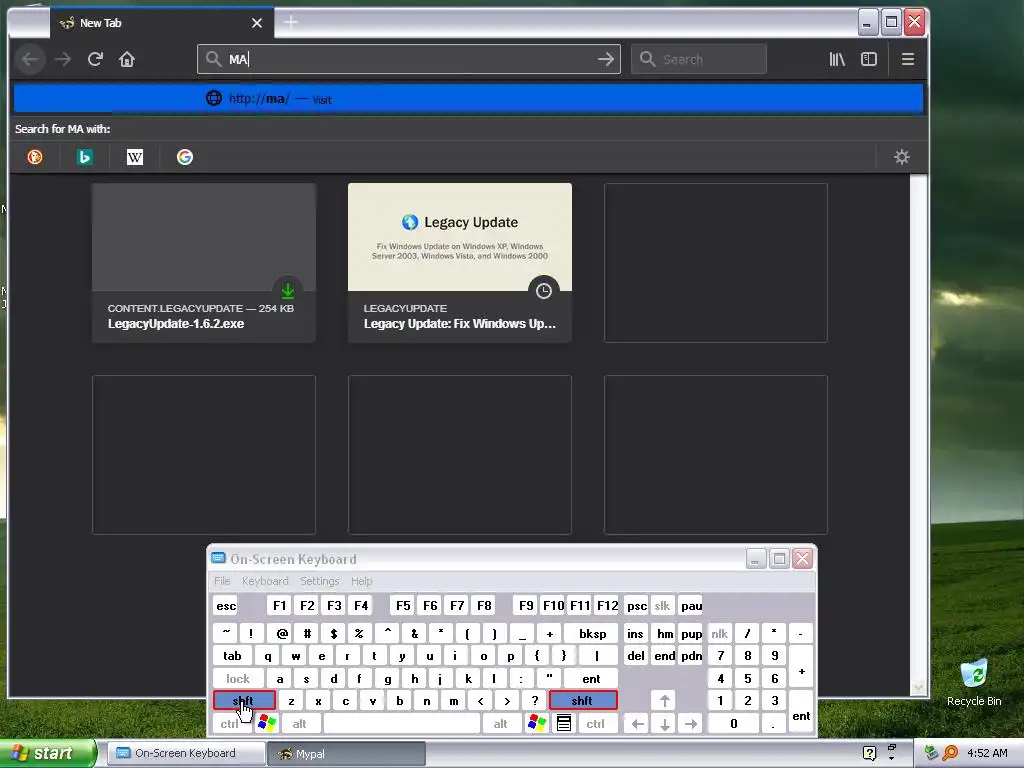The image size is (1024, 768).
Task: Click the Search input field
Action: [x=699, y=59]
